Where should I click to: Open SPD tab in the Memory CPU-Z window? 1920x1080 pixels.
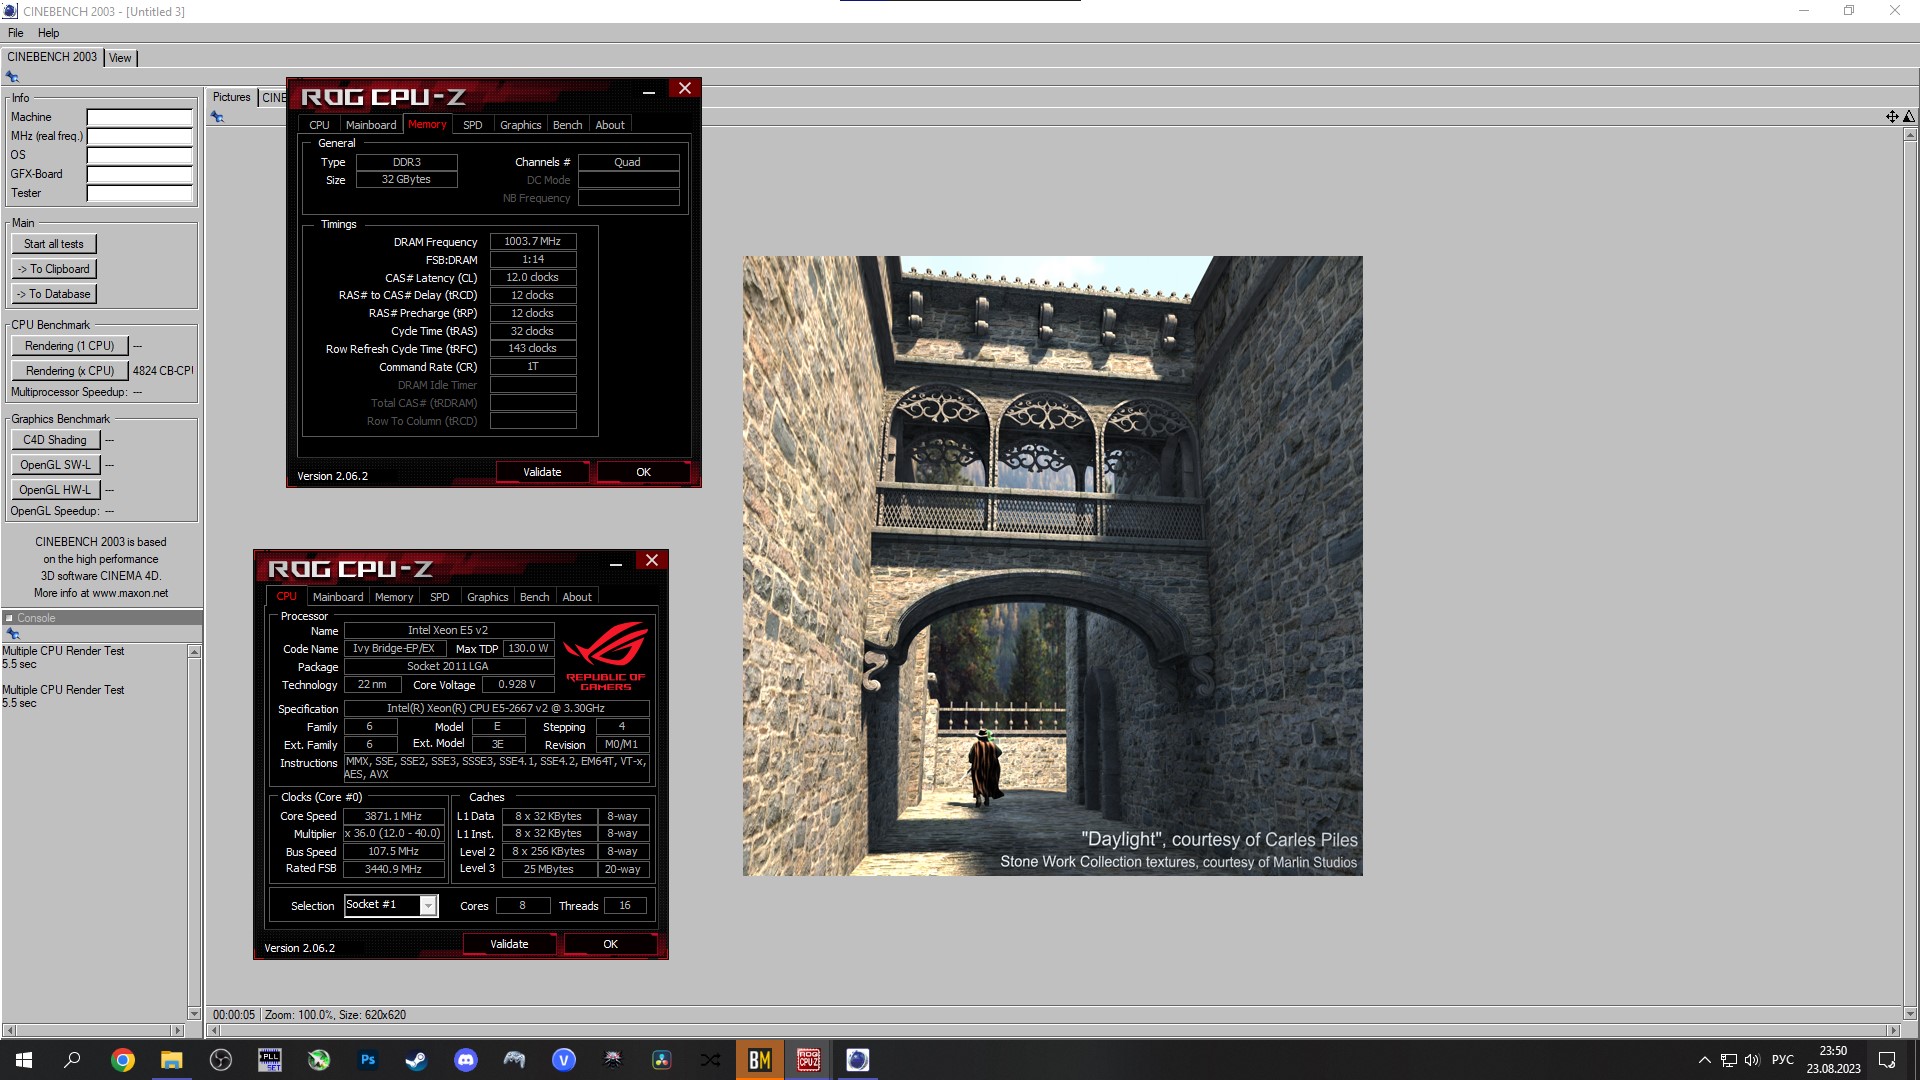(x=472, y=125)
